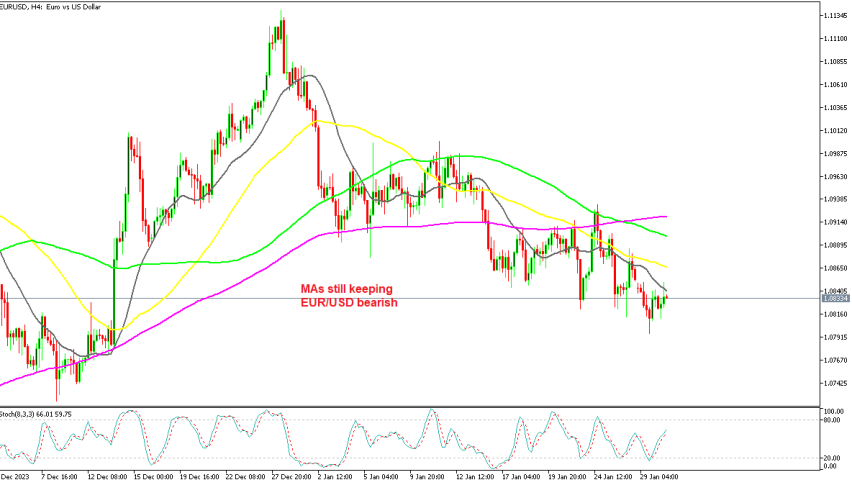
Task: Click the 'MAs still keeping EUR/USD bearish' annotation
Action: click(x=349, y=295)
